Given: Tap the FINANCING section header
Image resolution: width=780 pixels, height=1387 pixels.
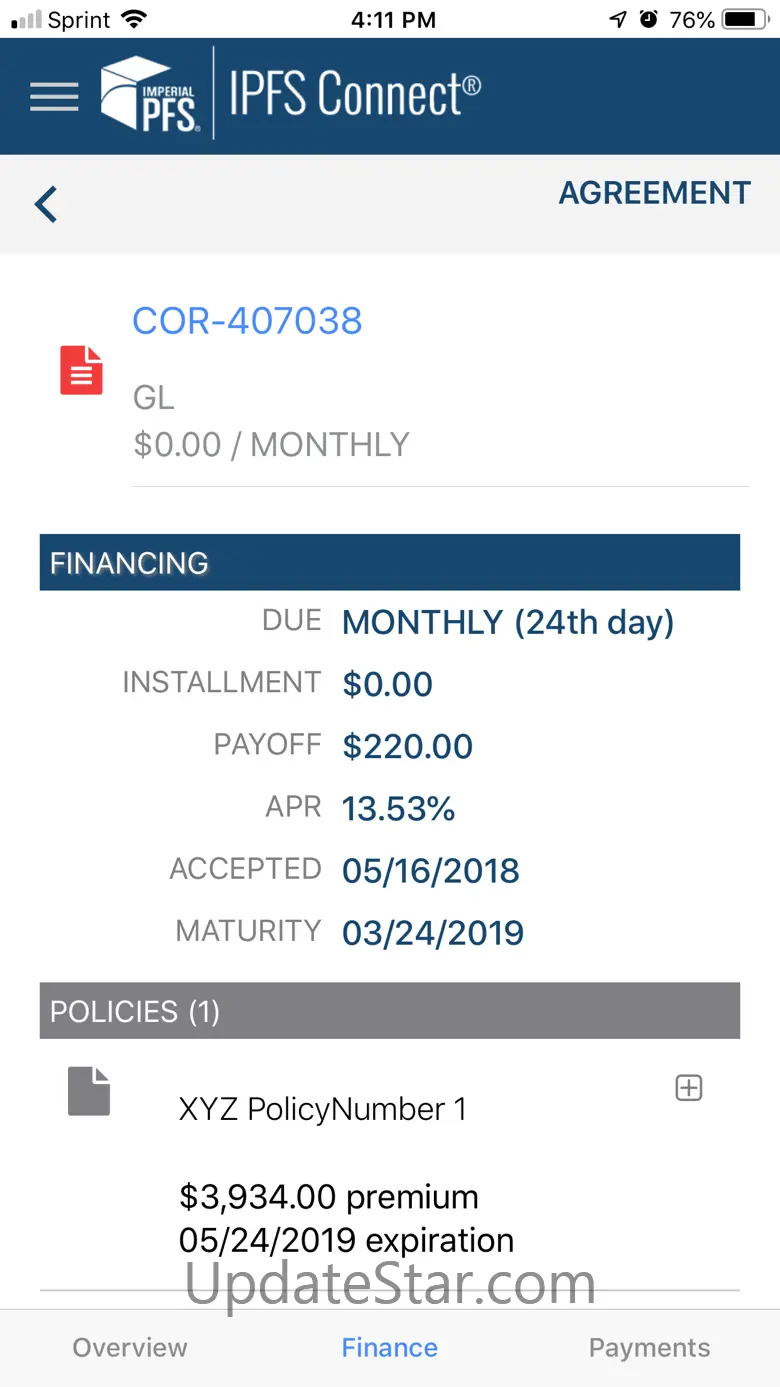Looking at the screenshot, I should [390, 562].
